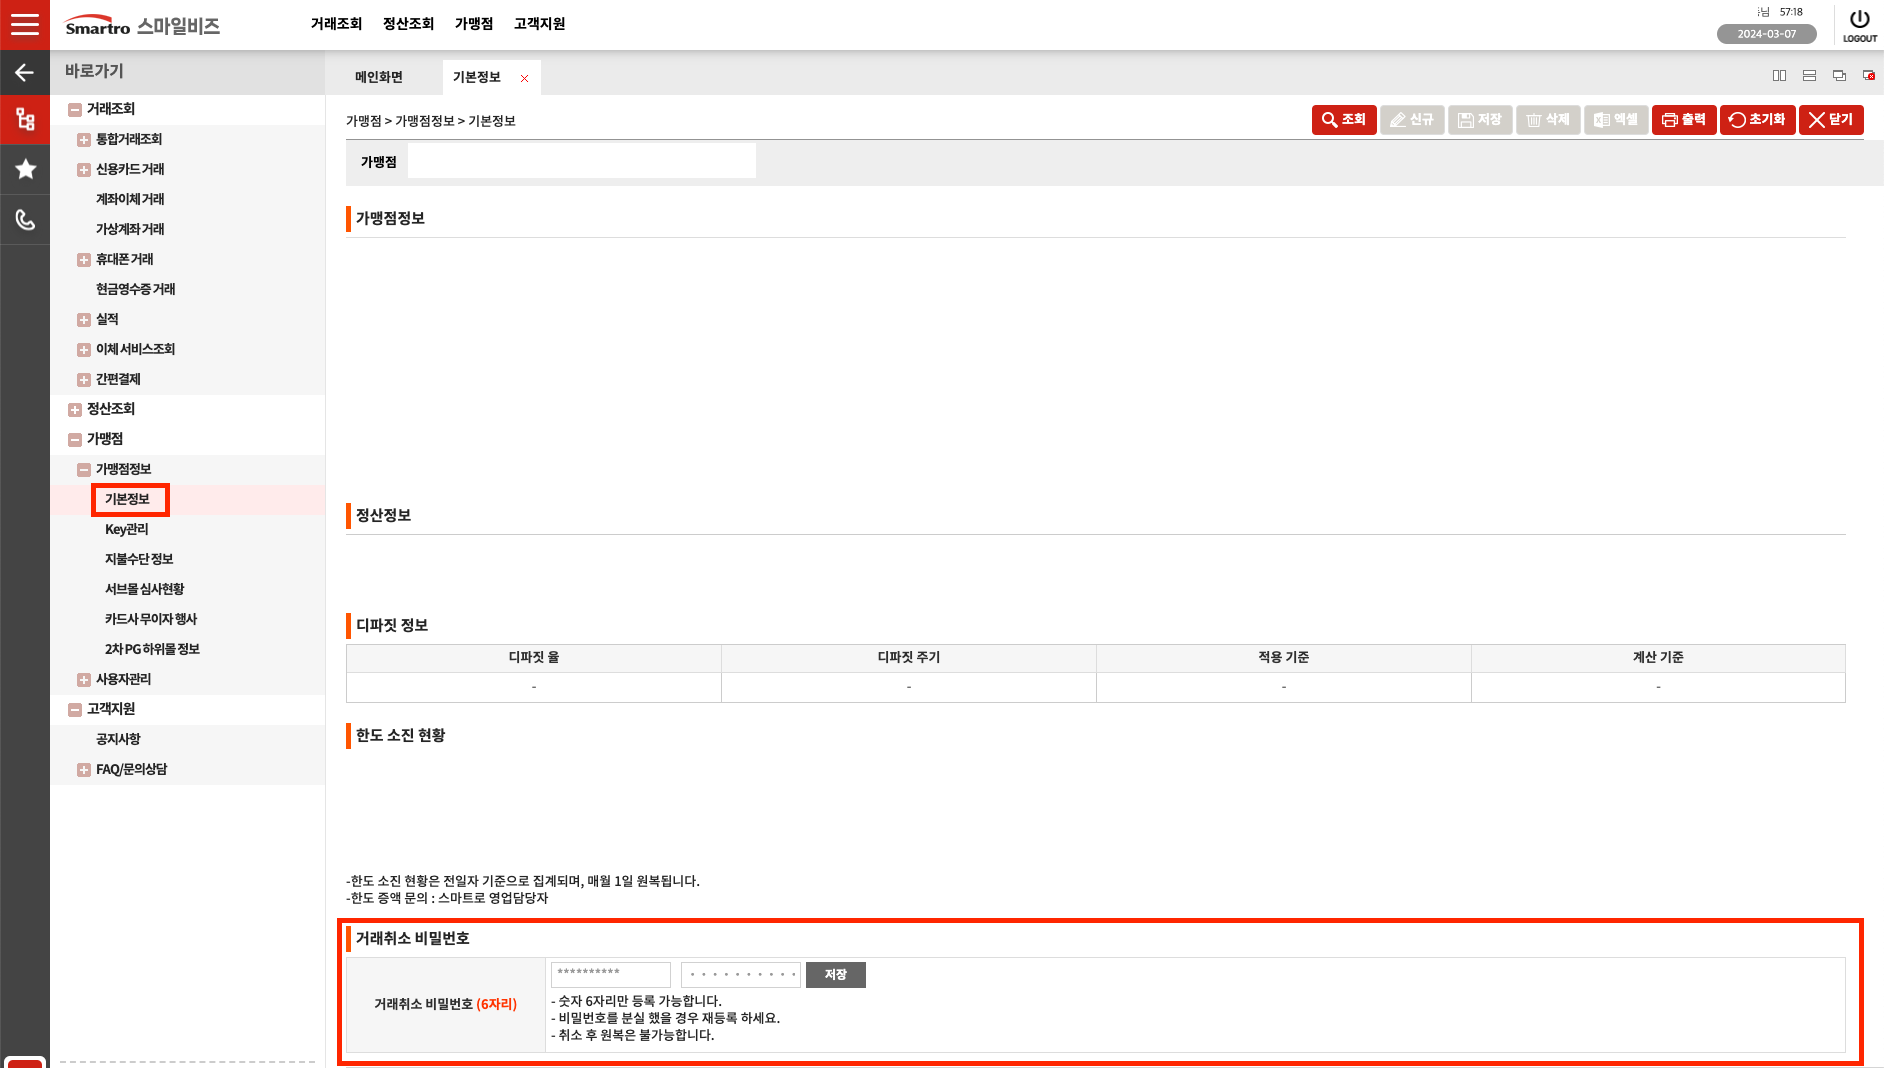Click the 적용 기준 column header
Image resolution: width=1884 pixels, height=1068 pixels.
point(1284,658)
